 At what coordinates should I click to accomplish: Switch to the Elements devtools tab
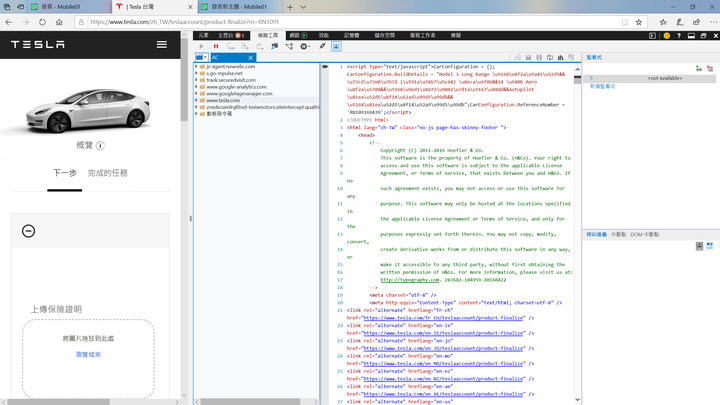click(x=203, y=35)
